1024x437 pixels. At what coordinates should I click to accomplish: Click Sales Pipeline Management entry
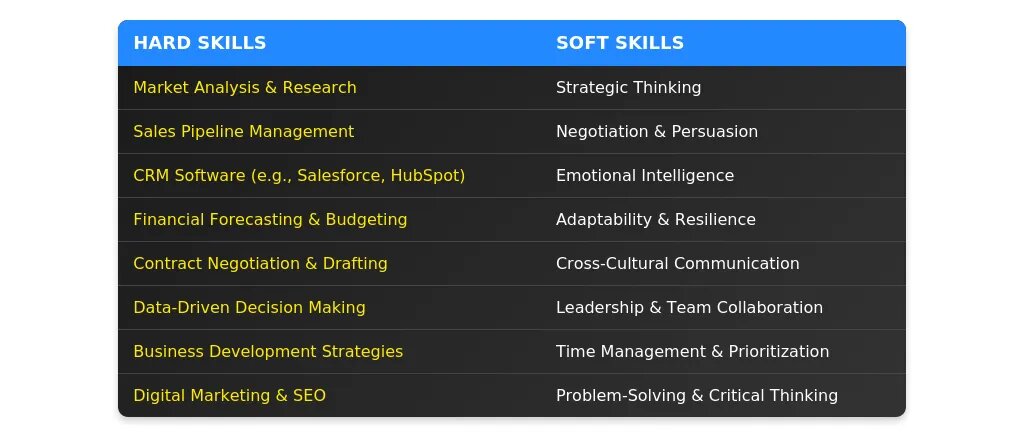[243, 132]
